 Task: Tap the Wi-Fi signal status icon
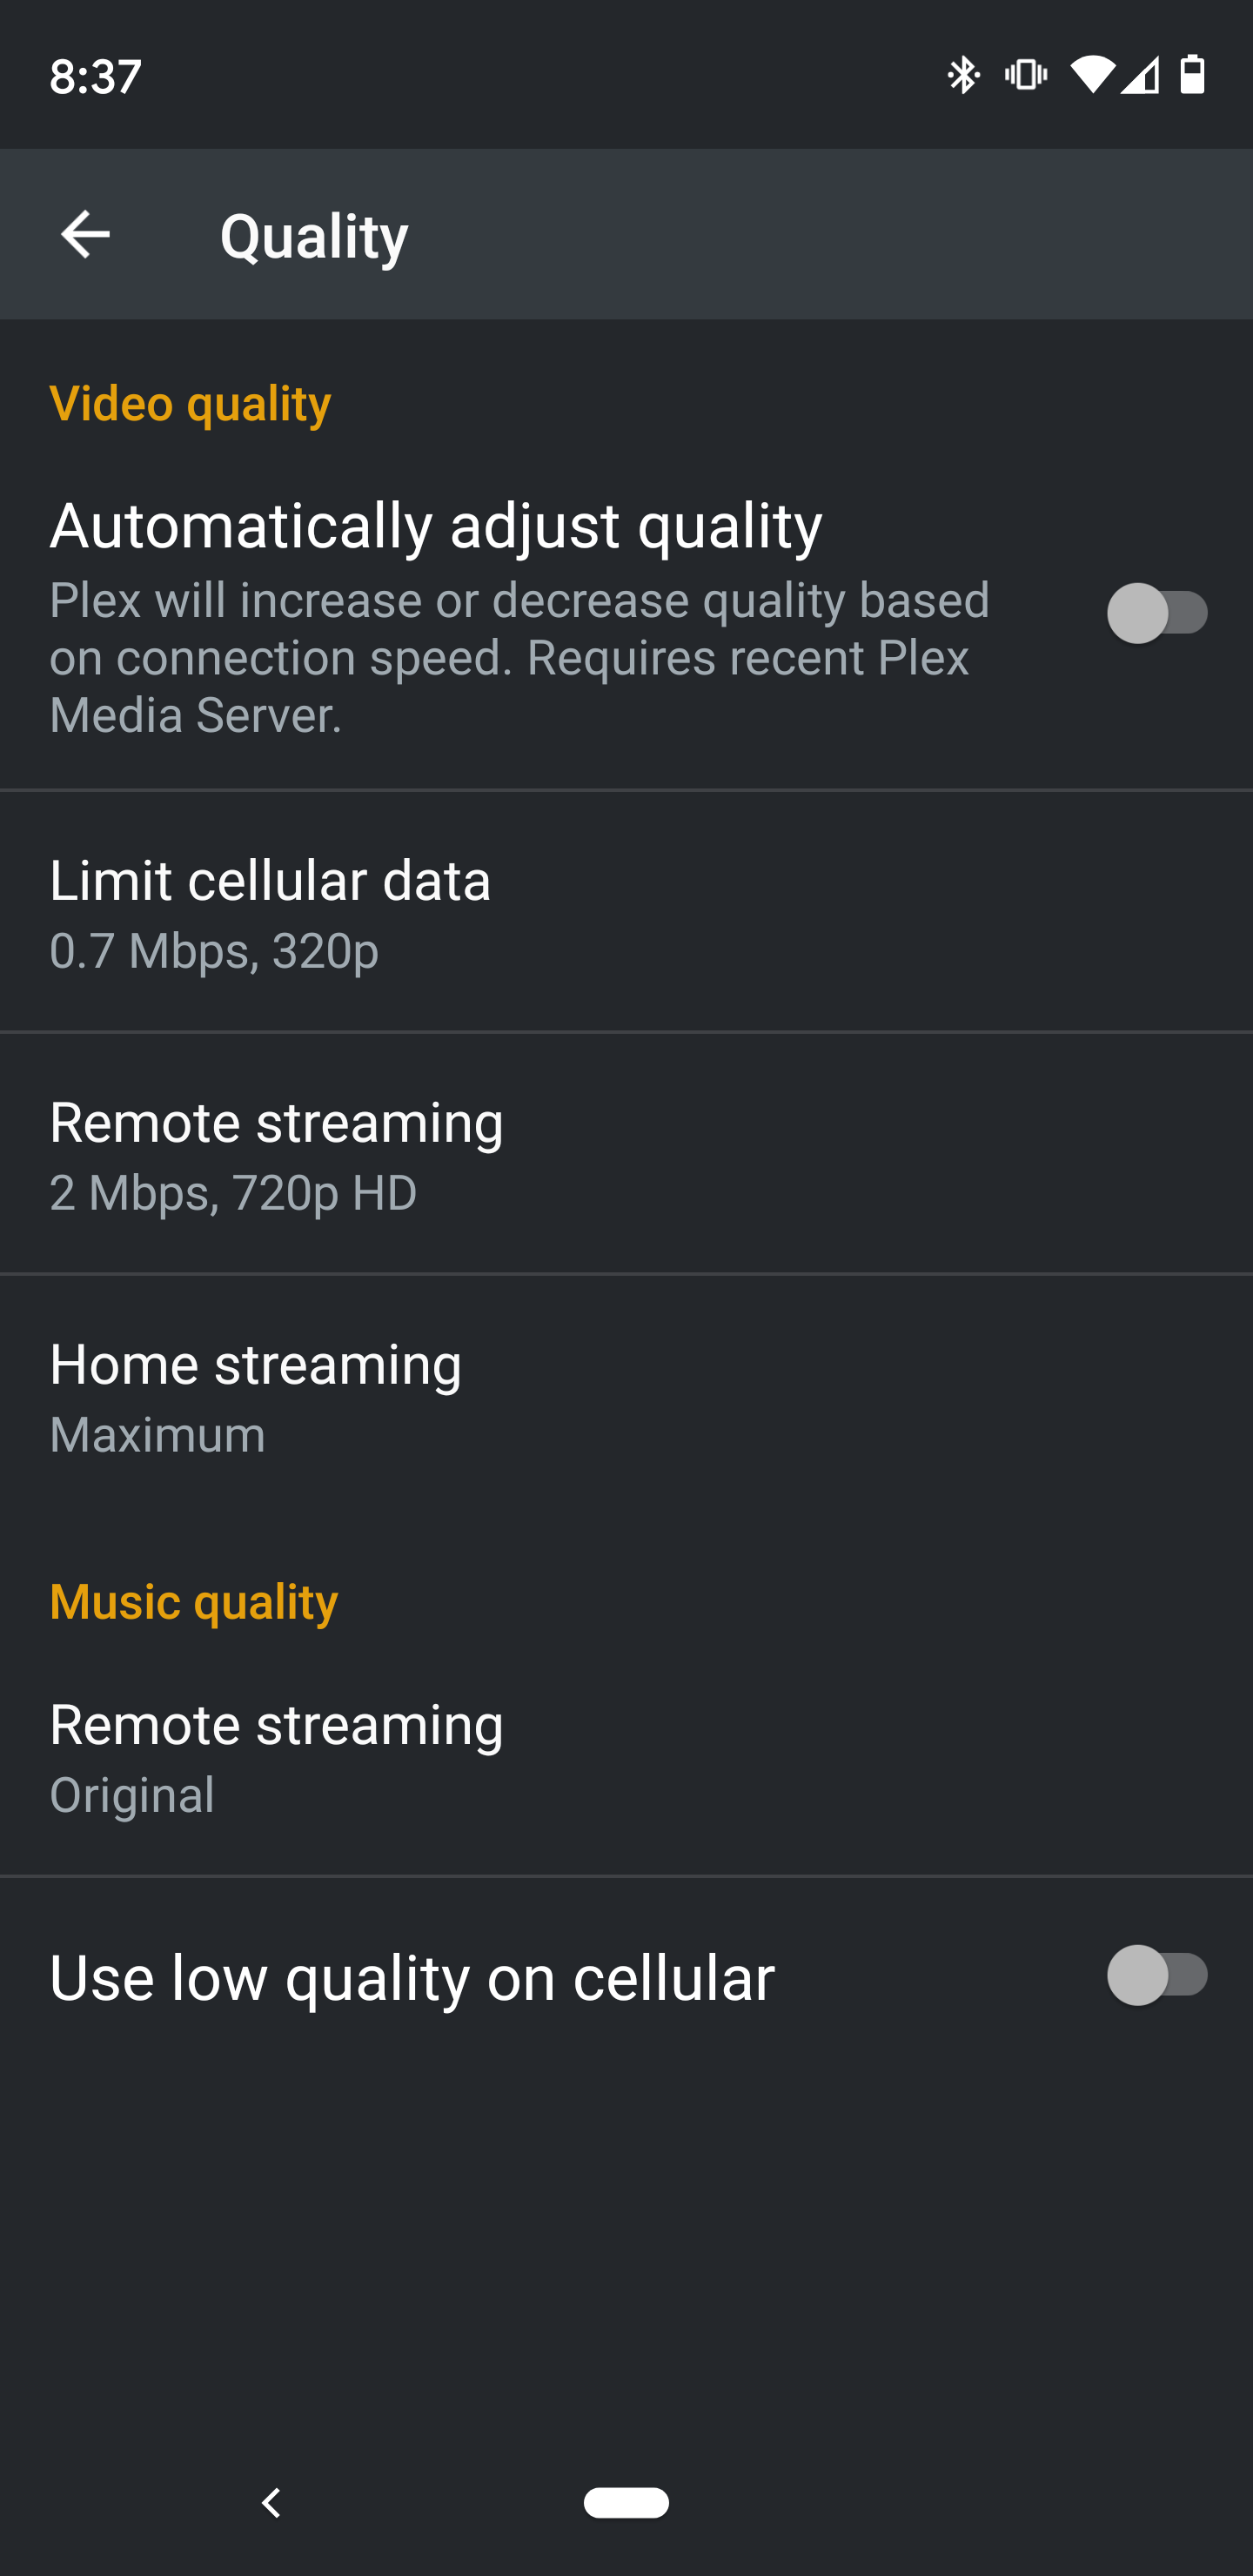[1092, 75]
